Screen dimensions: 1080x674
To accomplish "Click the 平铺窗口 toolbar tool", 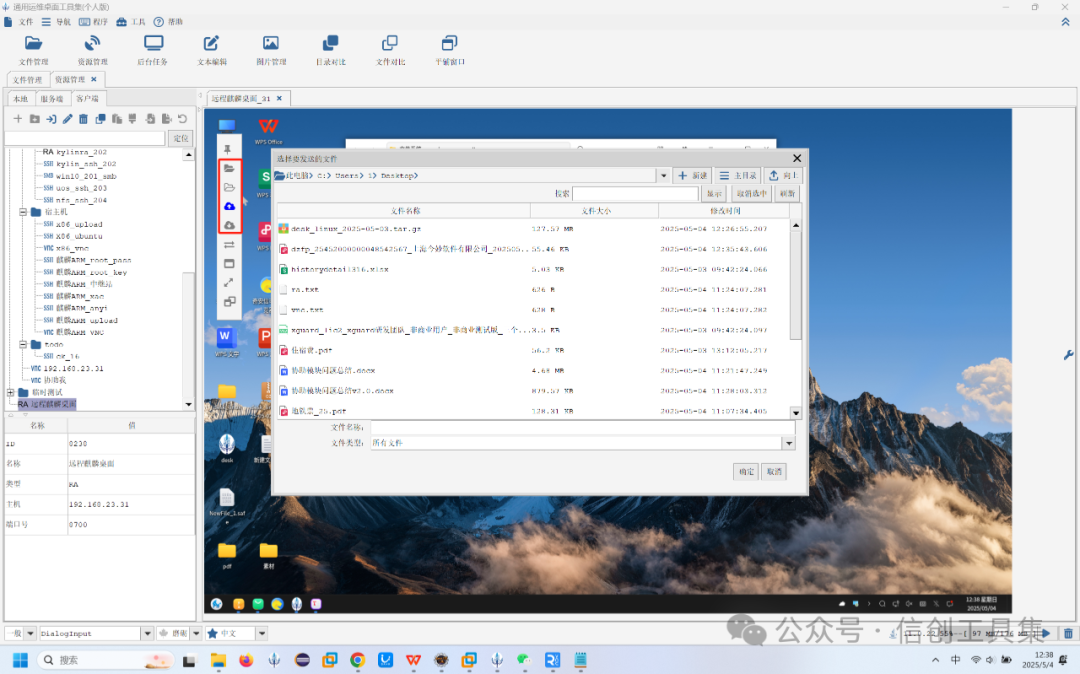I will (449, 50).
